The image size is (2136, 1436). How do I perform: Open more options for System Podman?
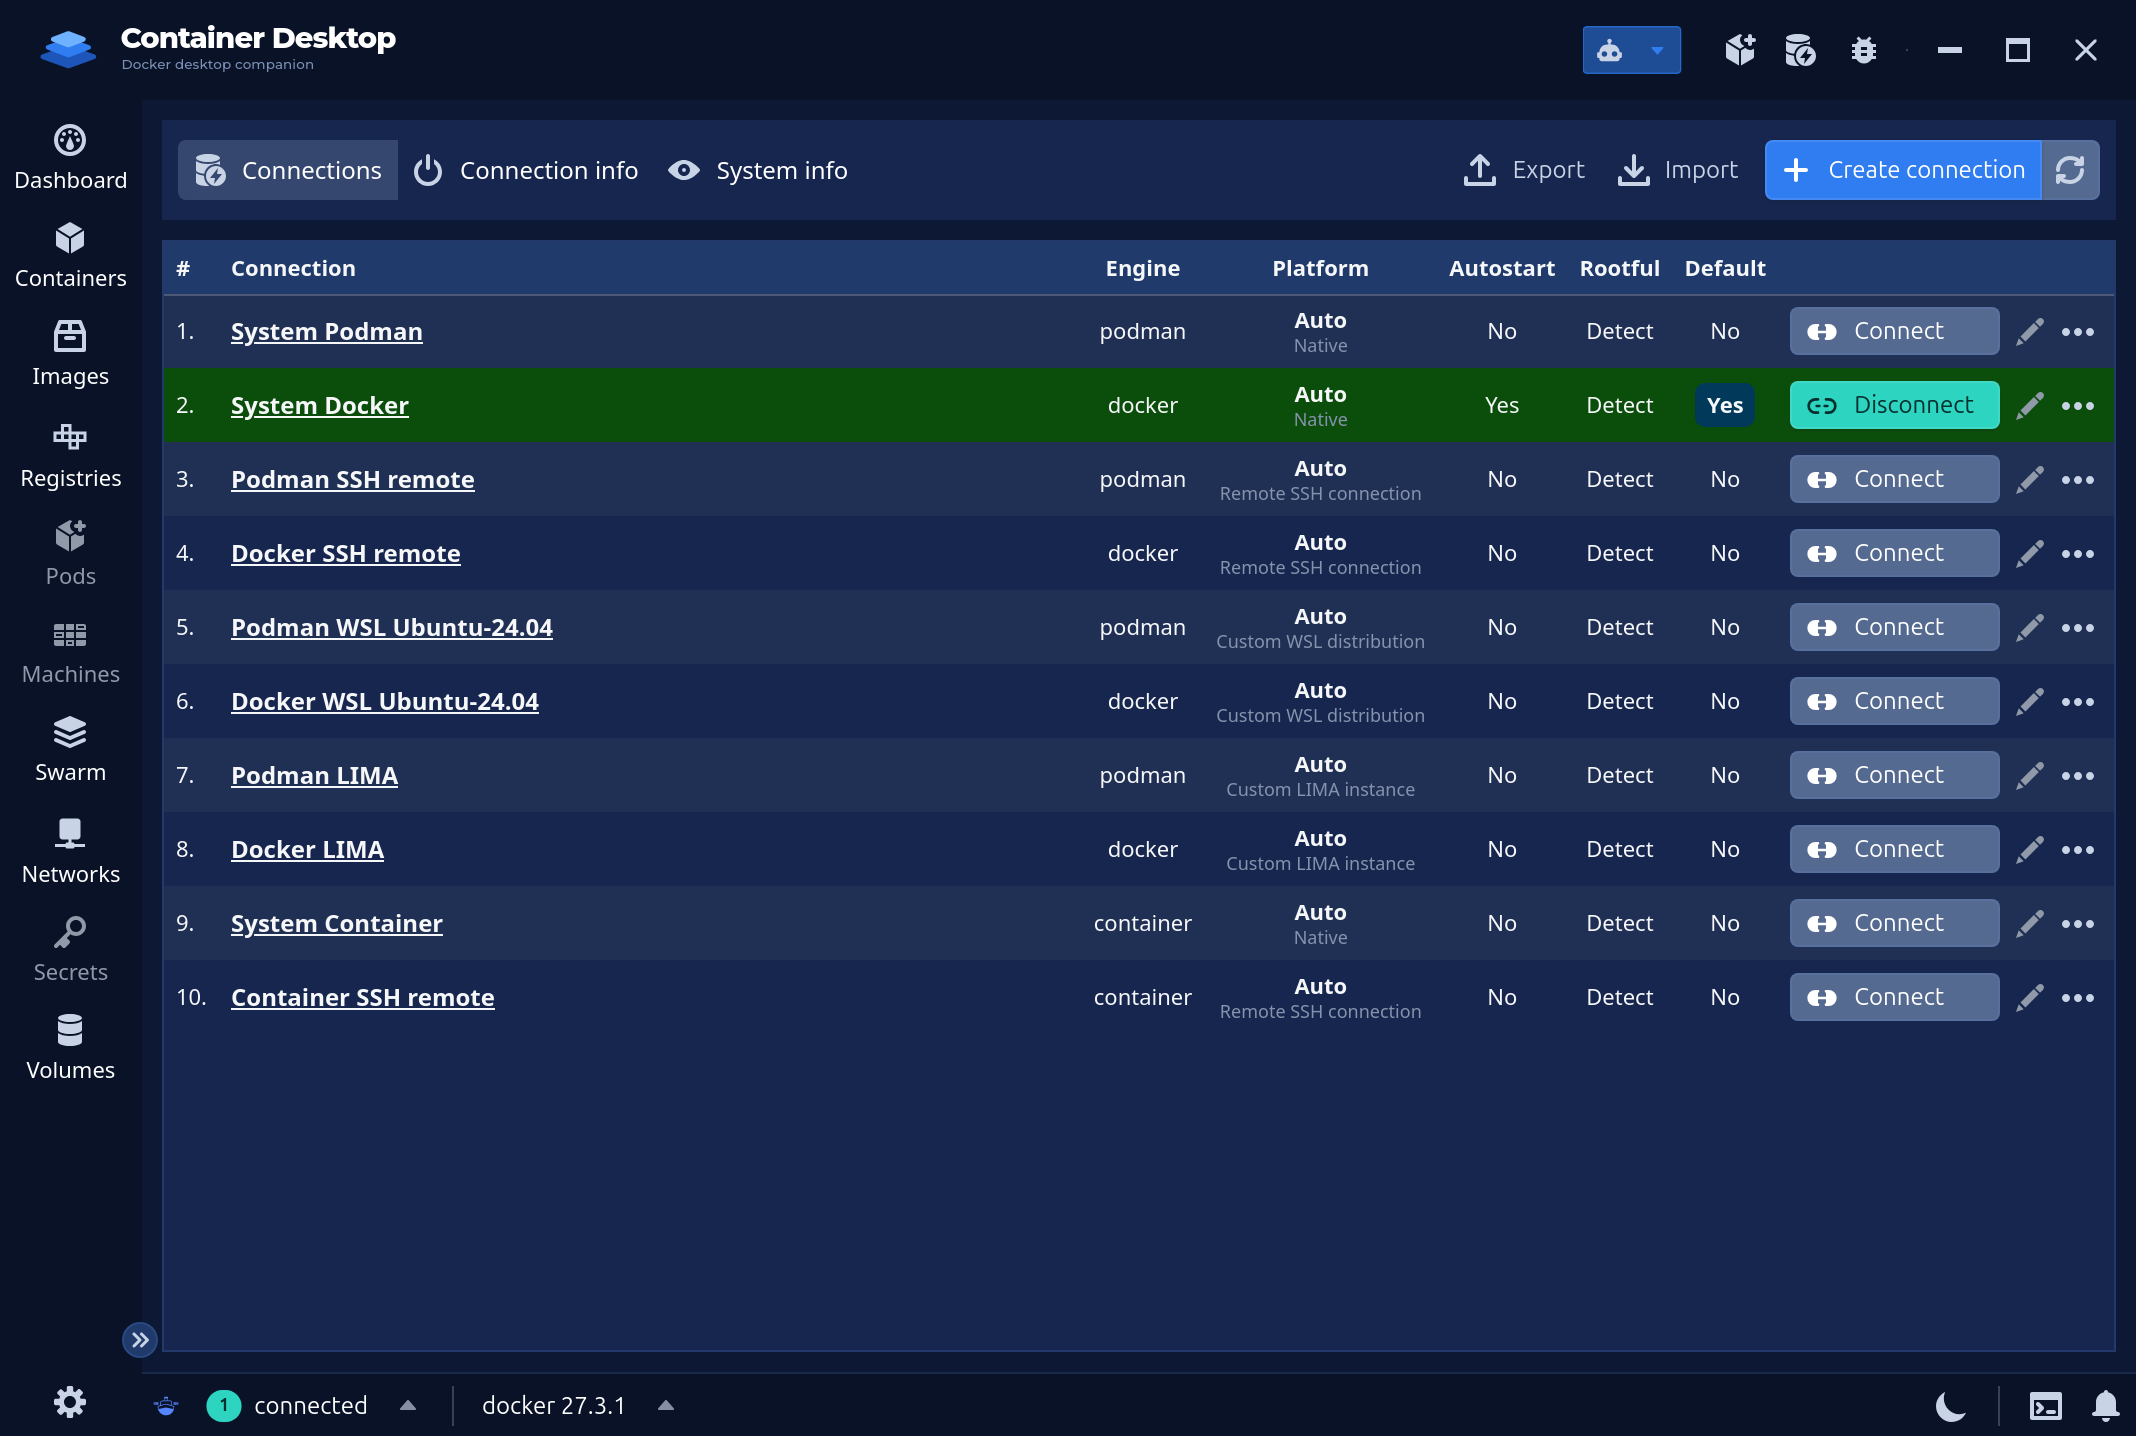[x=2078, y=332]
